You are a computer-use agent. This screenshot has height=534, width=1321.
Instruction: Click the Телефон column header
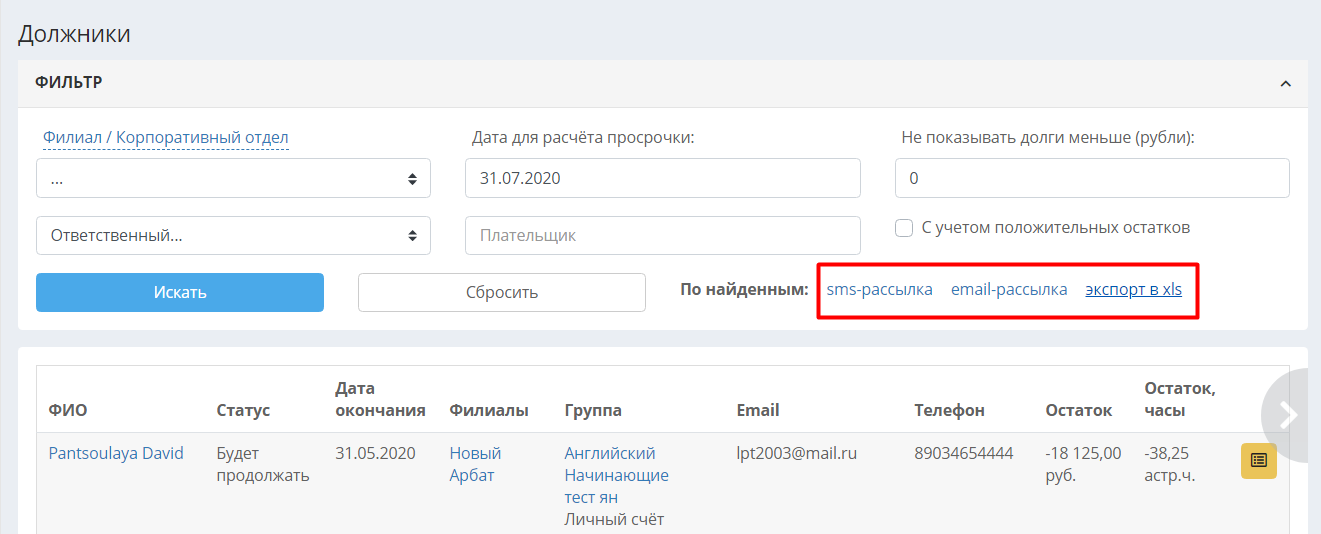click(949, 410)
